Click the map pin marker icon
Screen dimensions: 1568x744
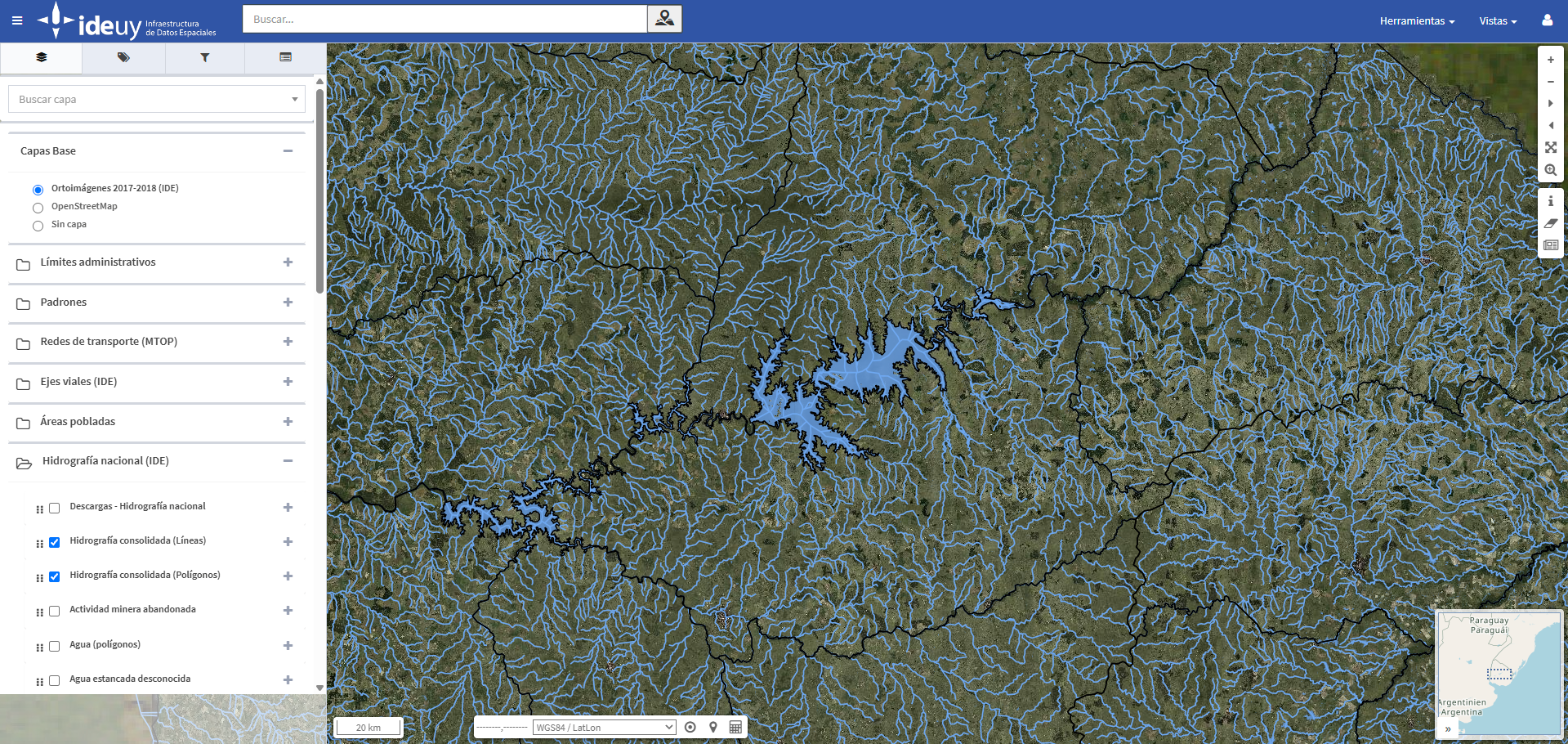pyautogui.click(x=713, y=727)
